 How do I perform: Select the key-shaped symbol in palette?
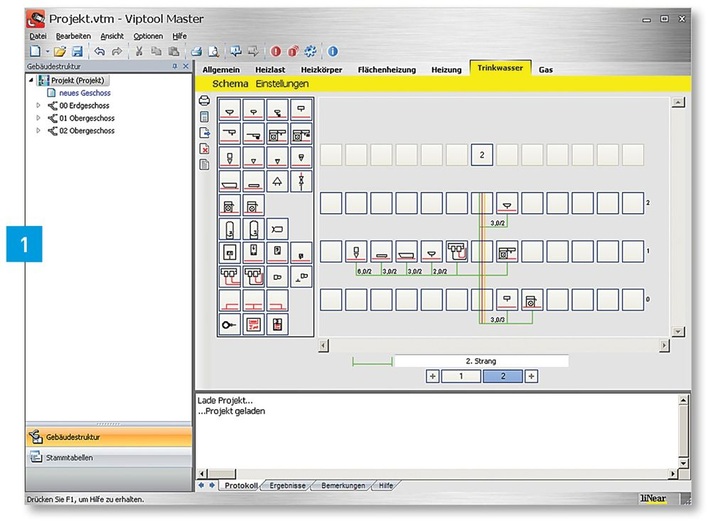click(229, 324)
